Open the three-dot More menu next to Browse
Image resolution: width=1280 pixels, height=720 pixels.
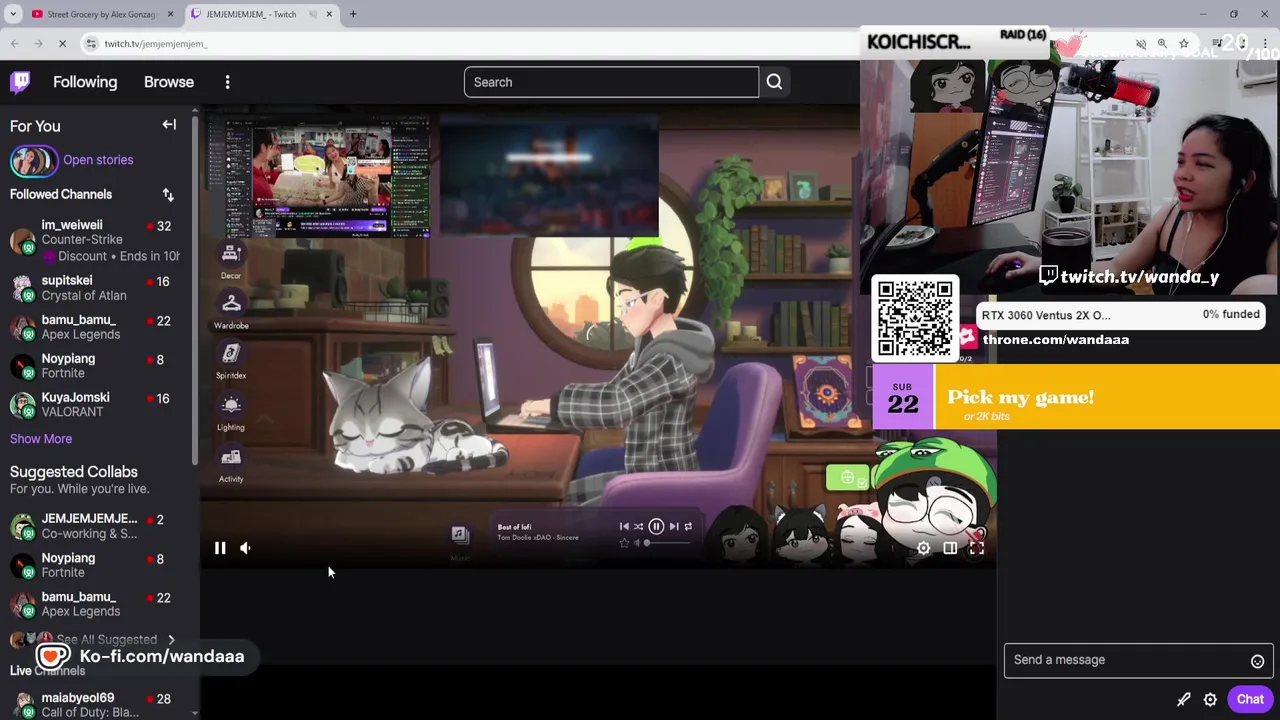227,82
